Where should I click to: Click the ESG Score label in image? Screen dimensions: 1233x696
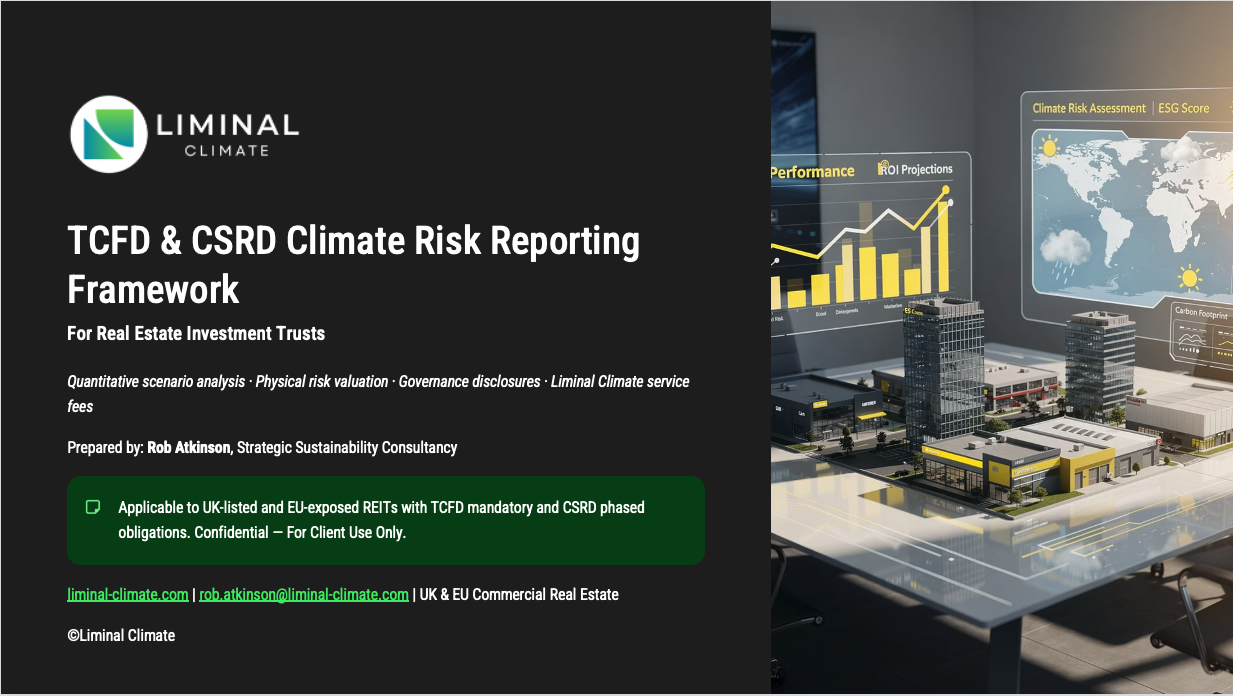pos(1183,108)
